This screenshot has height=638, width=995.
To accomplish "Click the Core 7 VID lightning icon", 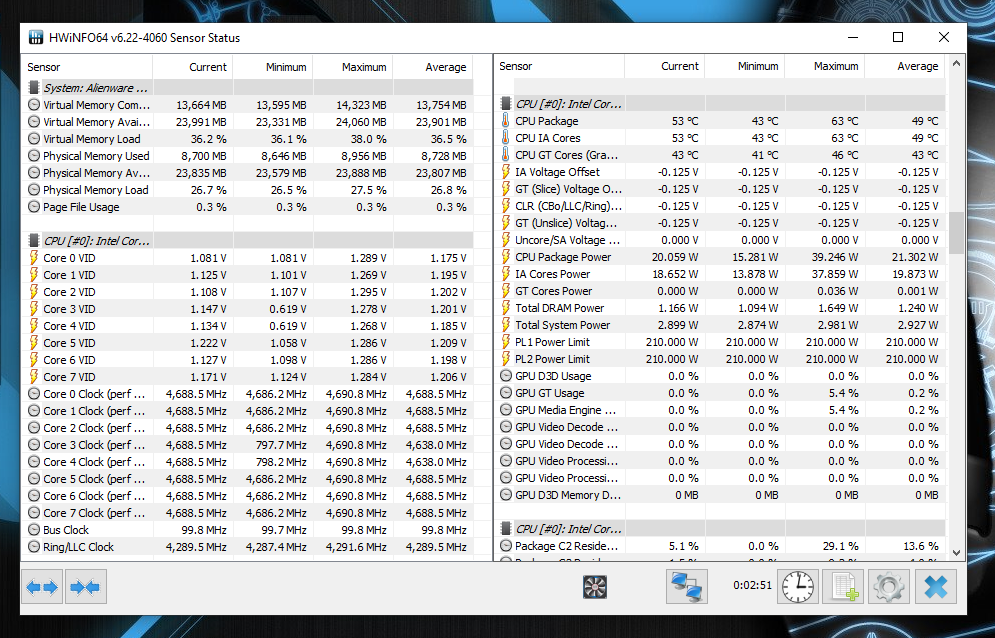I will (x=34, y=376).
